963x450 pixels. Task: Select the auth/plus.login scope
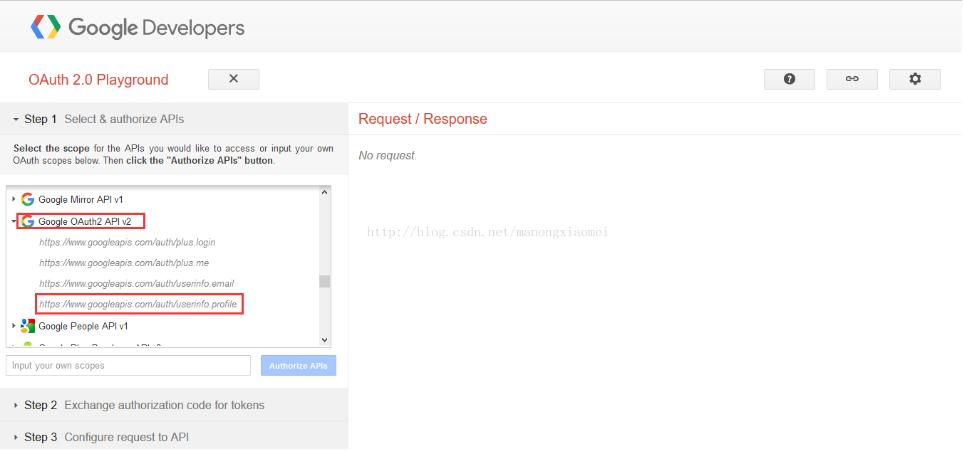(x=127, y=242)
